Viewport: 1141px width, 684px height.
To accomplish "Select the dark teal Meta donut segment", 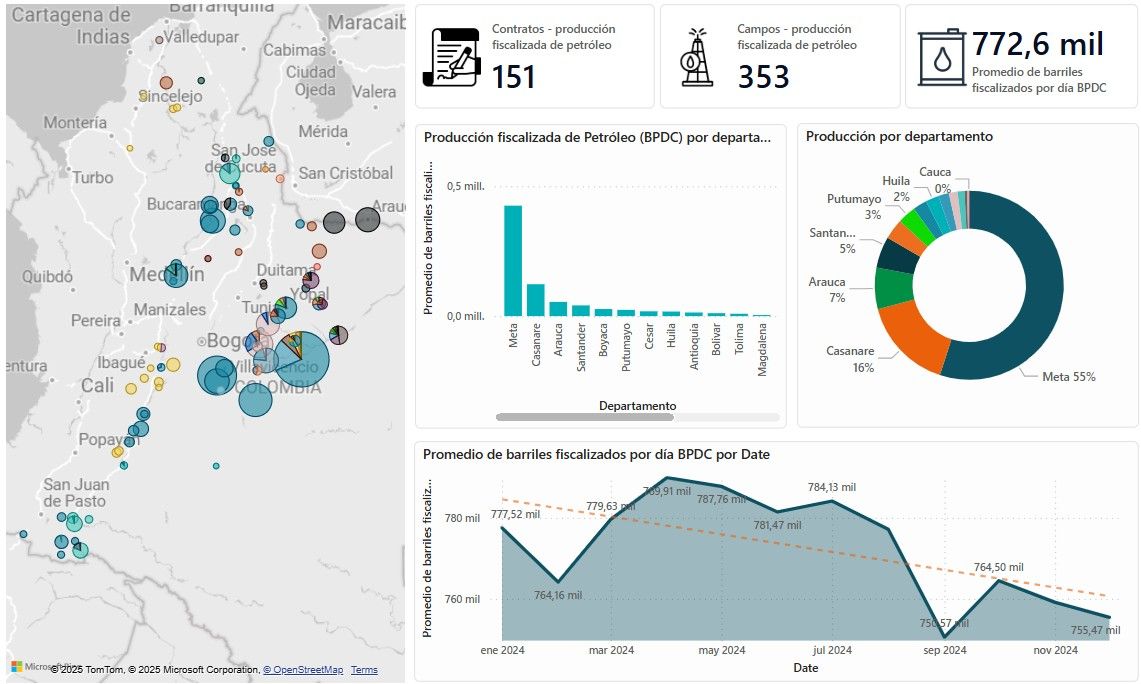I will click(x=1010, y=300).
